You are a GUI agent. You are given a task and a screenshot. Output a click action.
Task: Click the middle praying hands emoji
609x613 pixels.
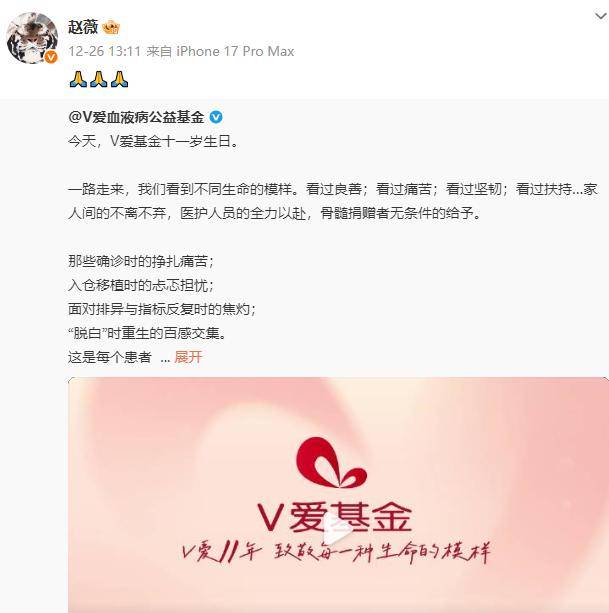tap(99, 79)
